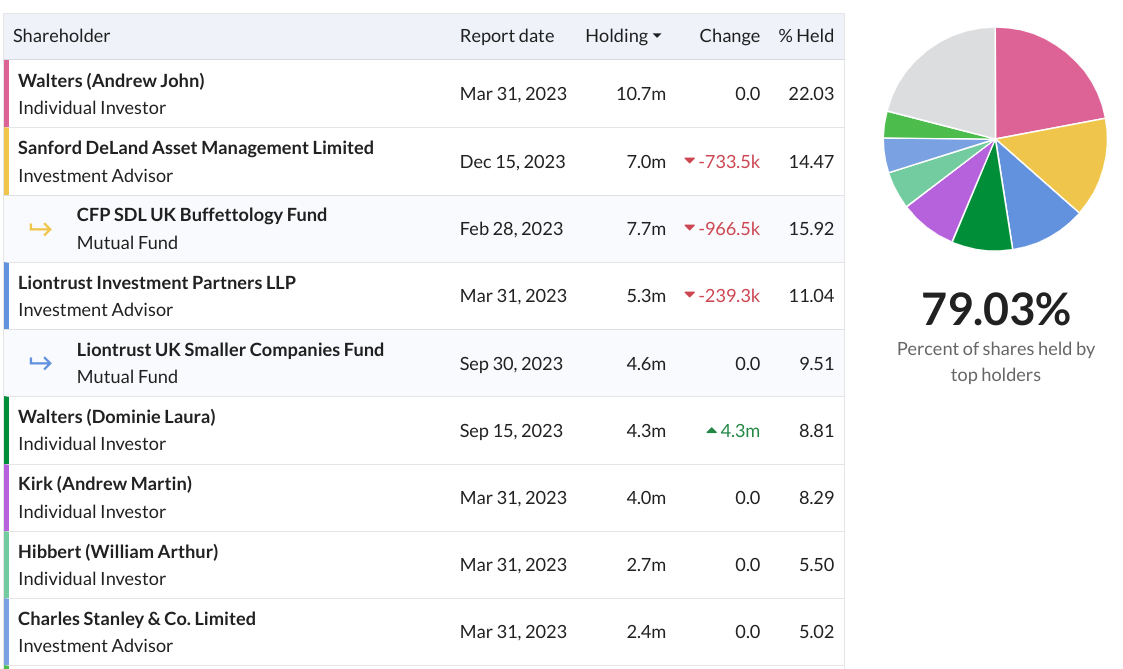The width and height of the screenshot is (1123, 669).
Task: Click the blue sub-fund arrow for Liontrust UK Fund
Action: coord(40,363)
